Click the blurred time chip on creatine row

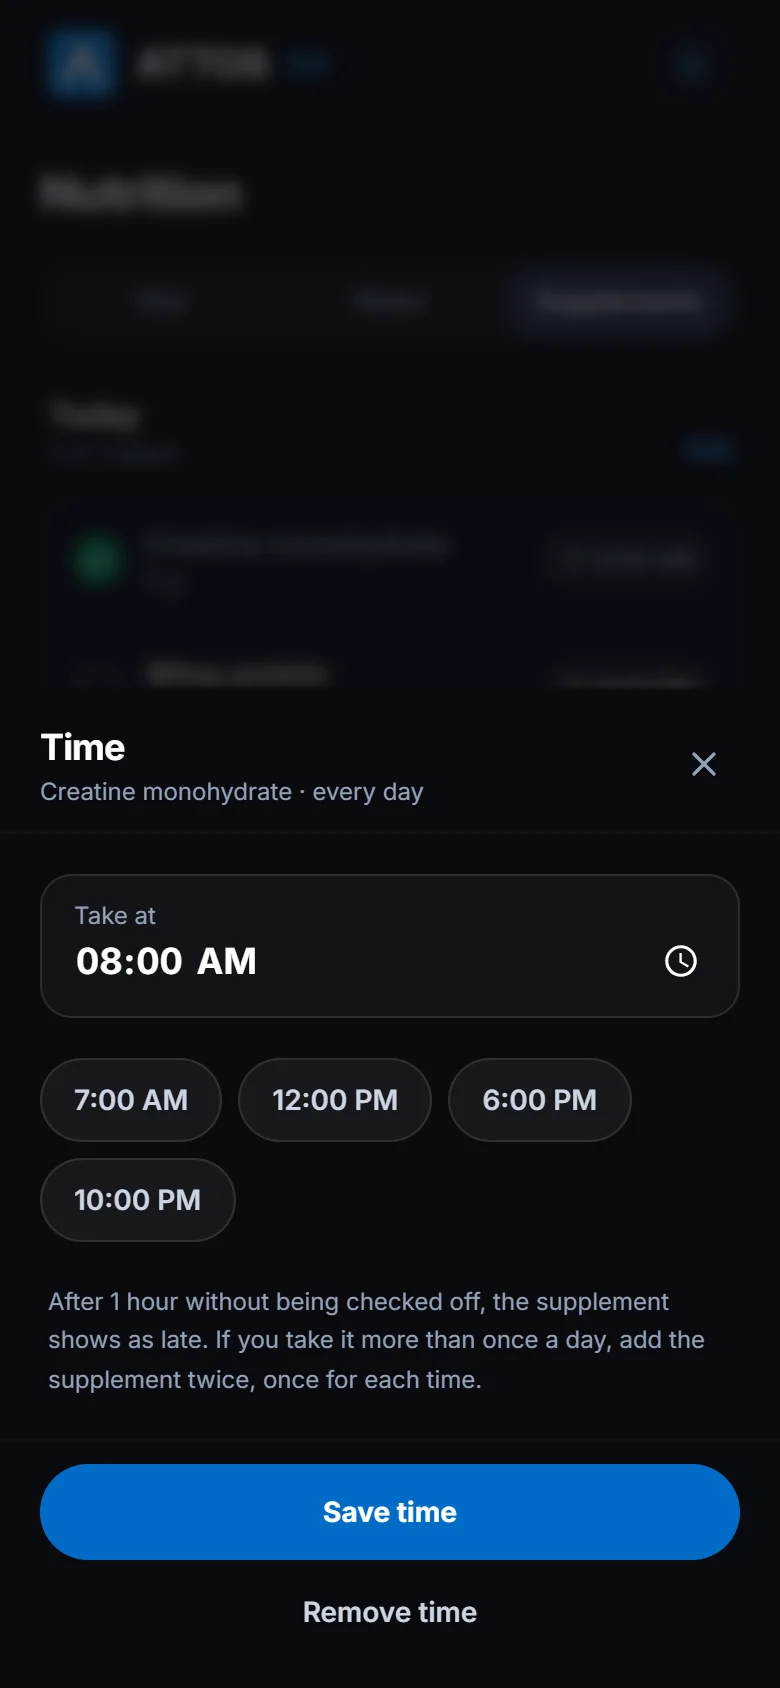click(628, 559)
